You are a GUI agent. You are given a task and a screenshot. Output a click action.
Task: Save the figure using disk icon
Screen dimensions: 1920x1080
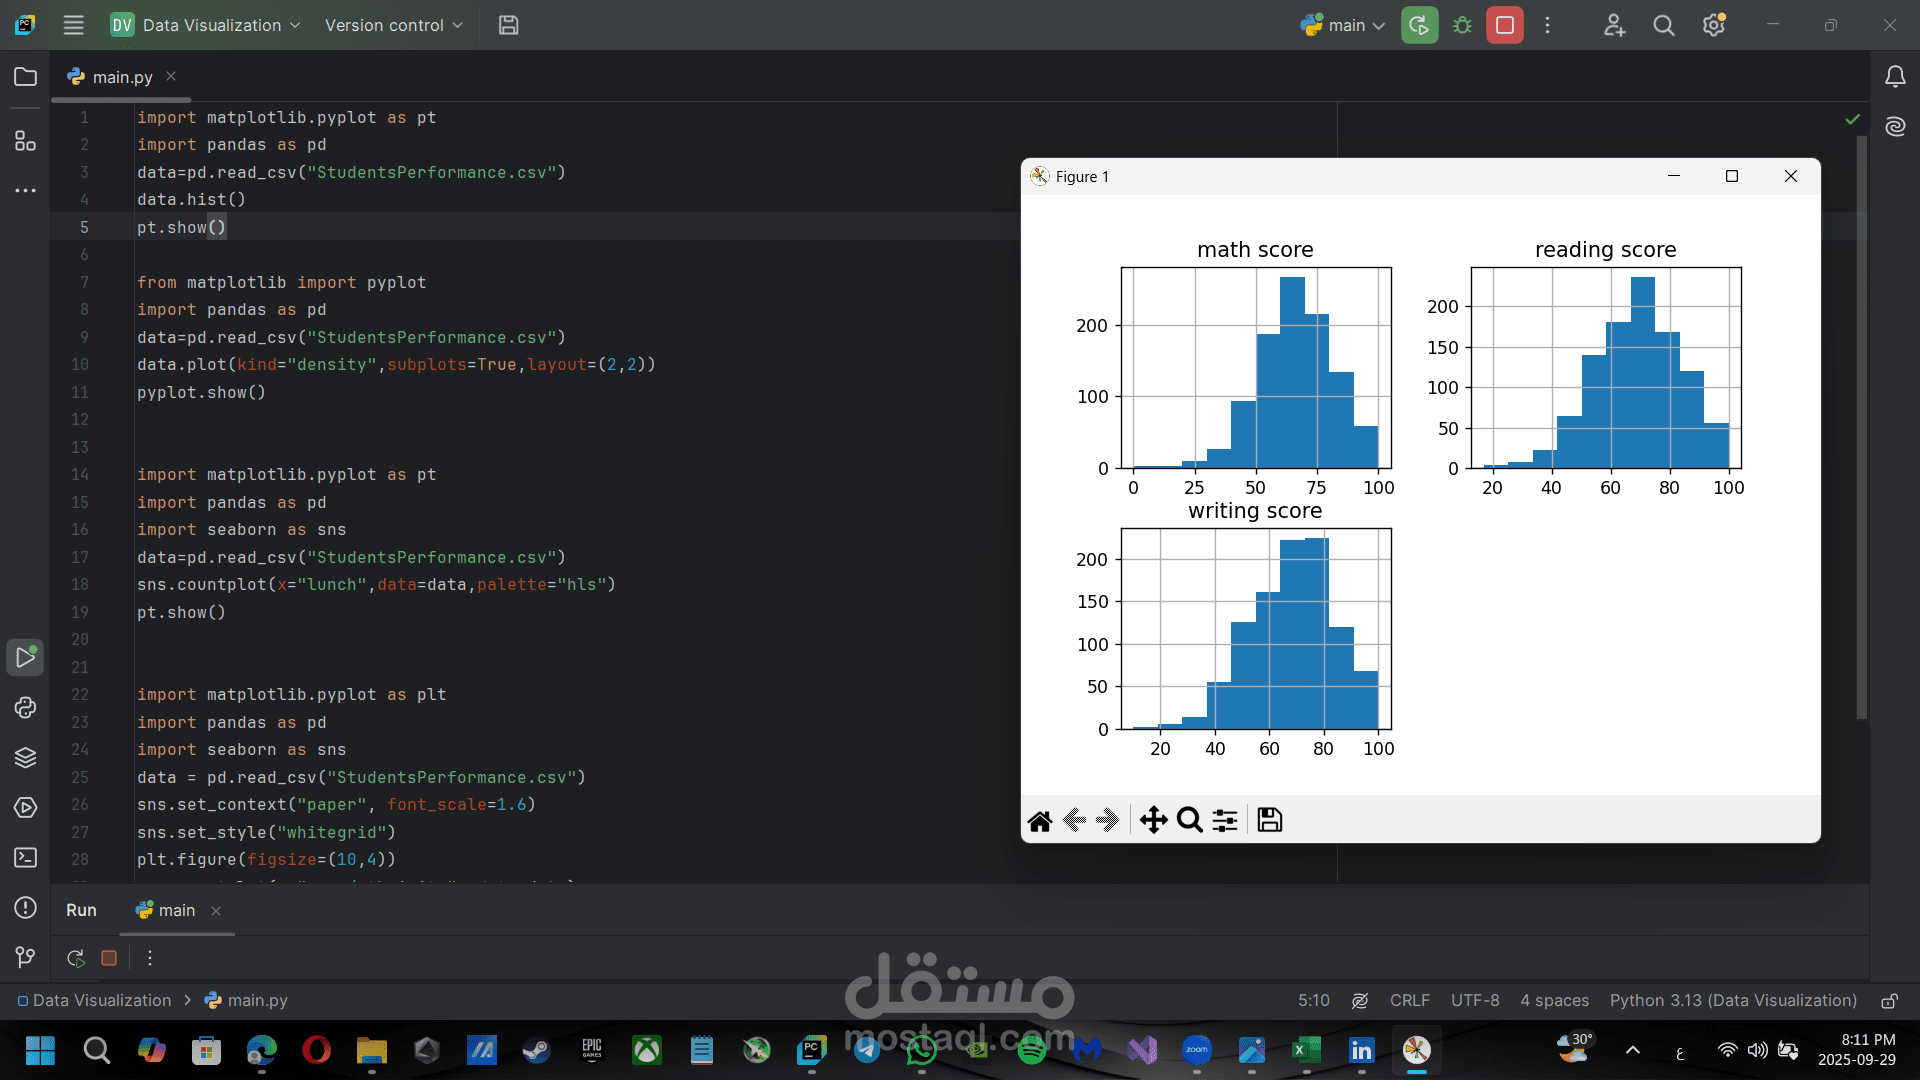click(x=1270, y=820)
